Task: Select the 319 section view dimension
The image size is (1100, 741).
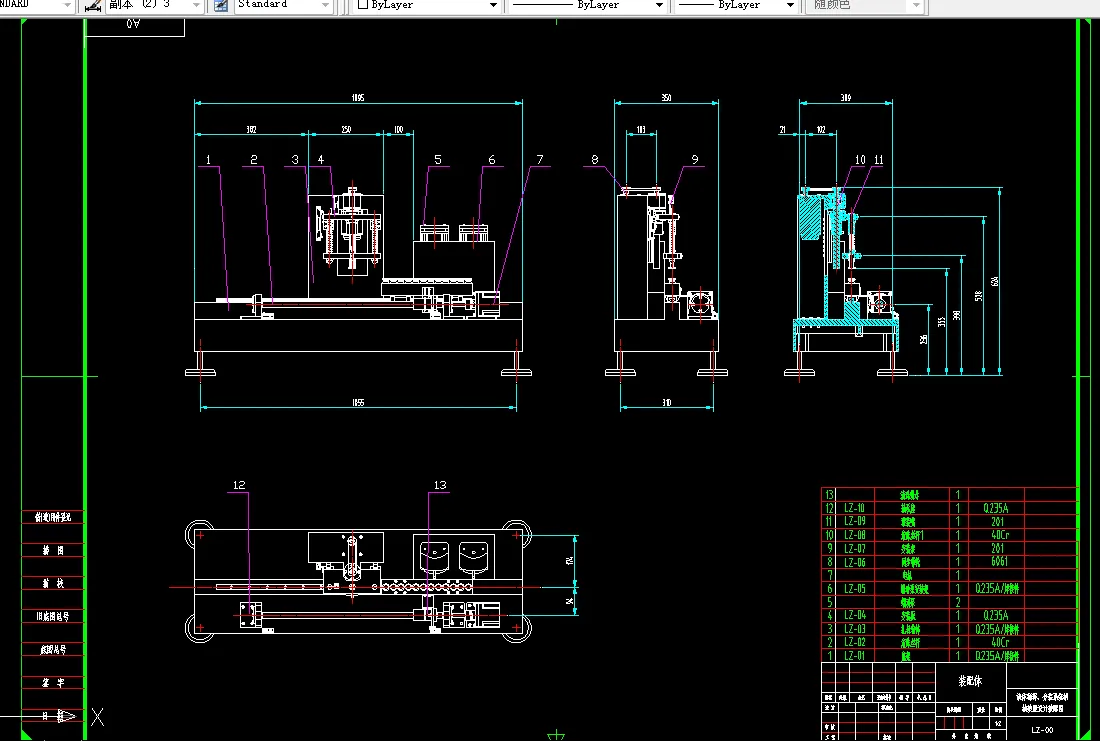Action: click(846, 98)
